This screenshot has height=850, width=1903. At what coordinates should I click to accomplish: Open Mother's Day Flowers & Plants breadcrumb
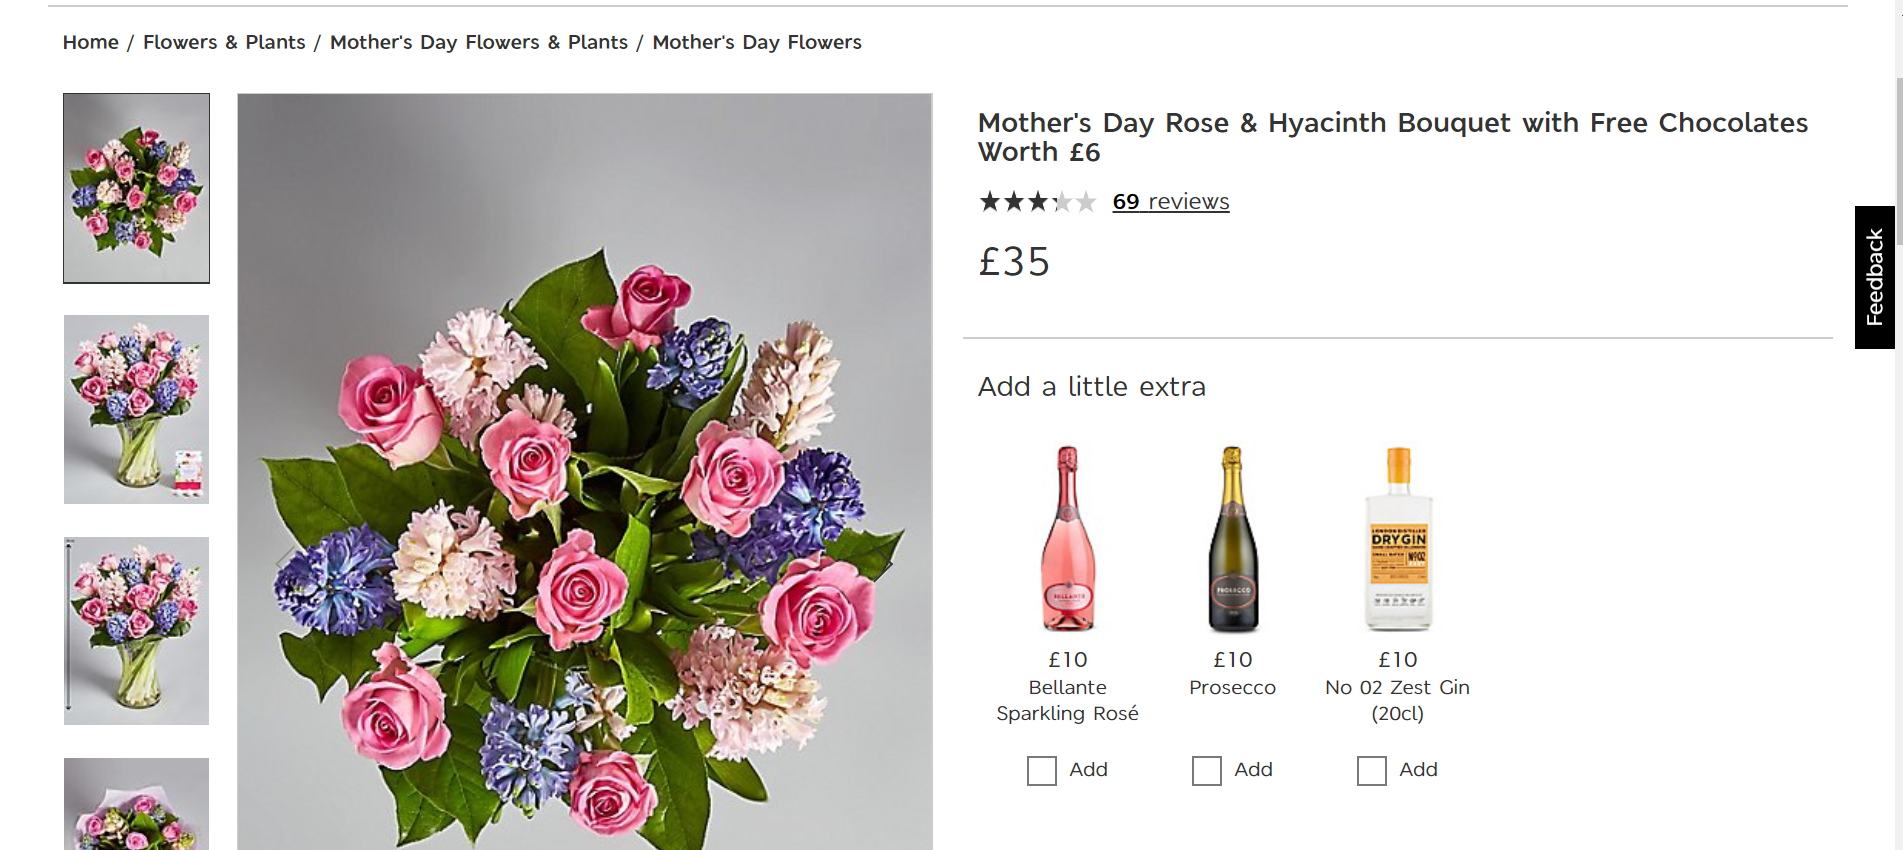pos(479,42)
